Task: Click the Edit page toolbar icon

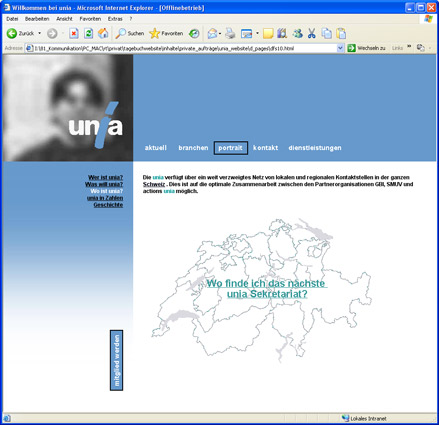Action: [x=246, y=33]
